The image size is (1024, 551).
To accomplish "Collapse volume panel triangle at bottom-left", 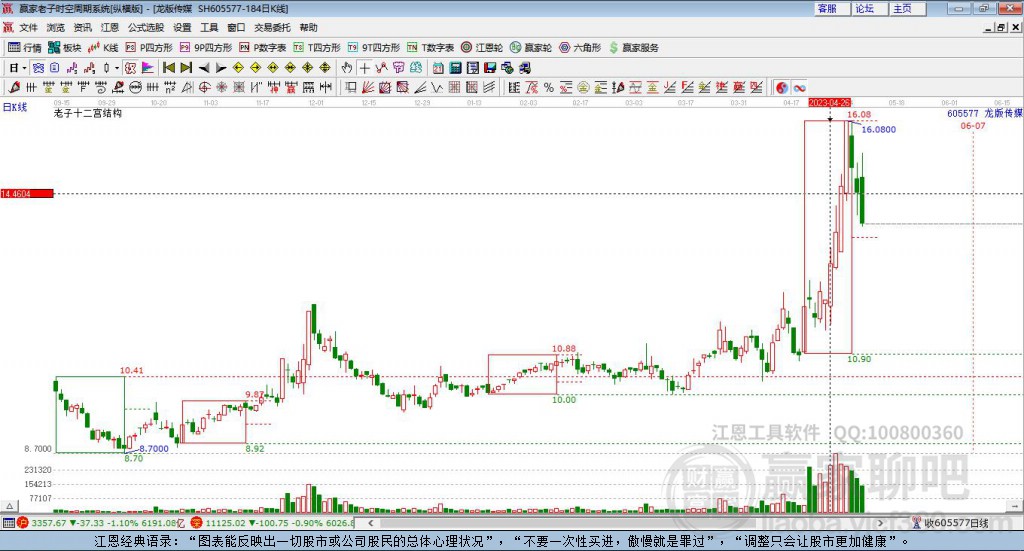I will [x=9, y=506].
